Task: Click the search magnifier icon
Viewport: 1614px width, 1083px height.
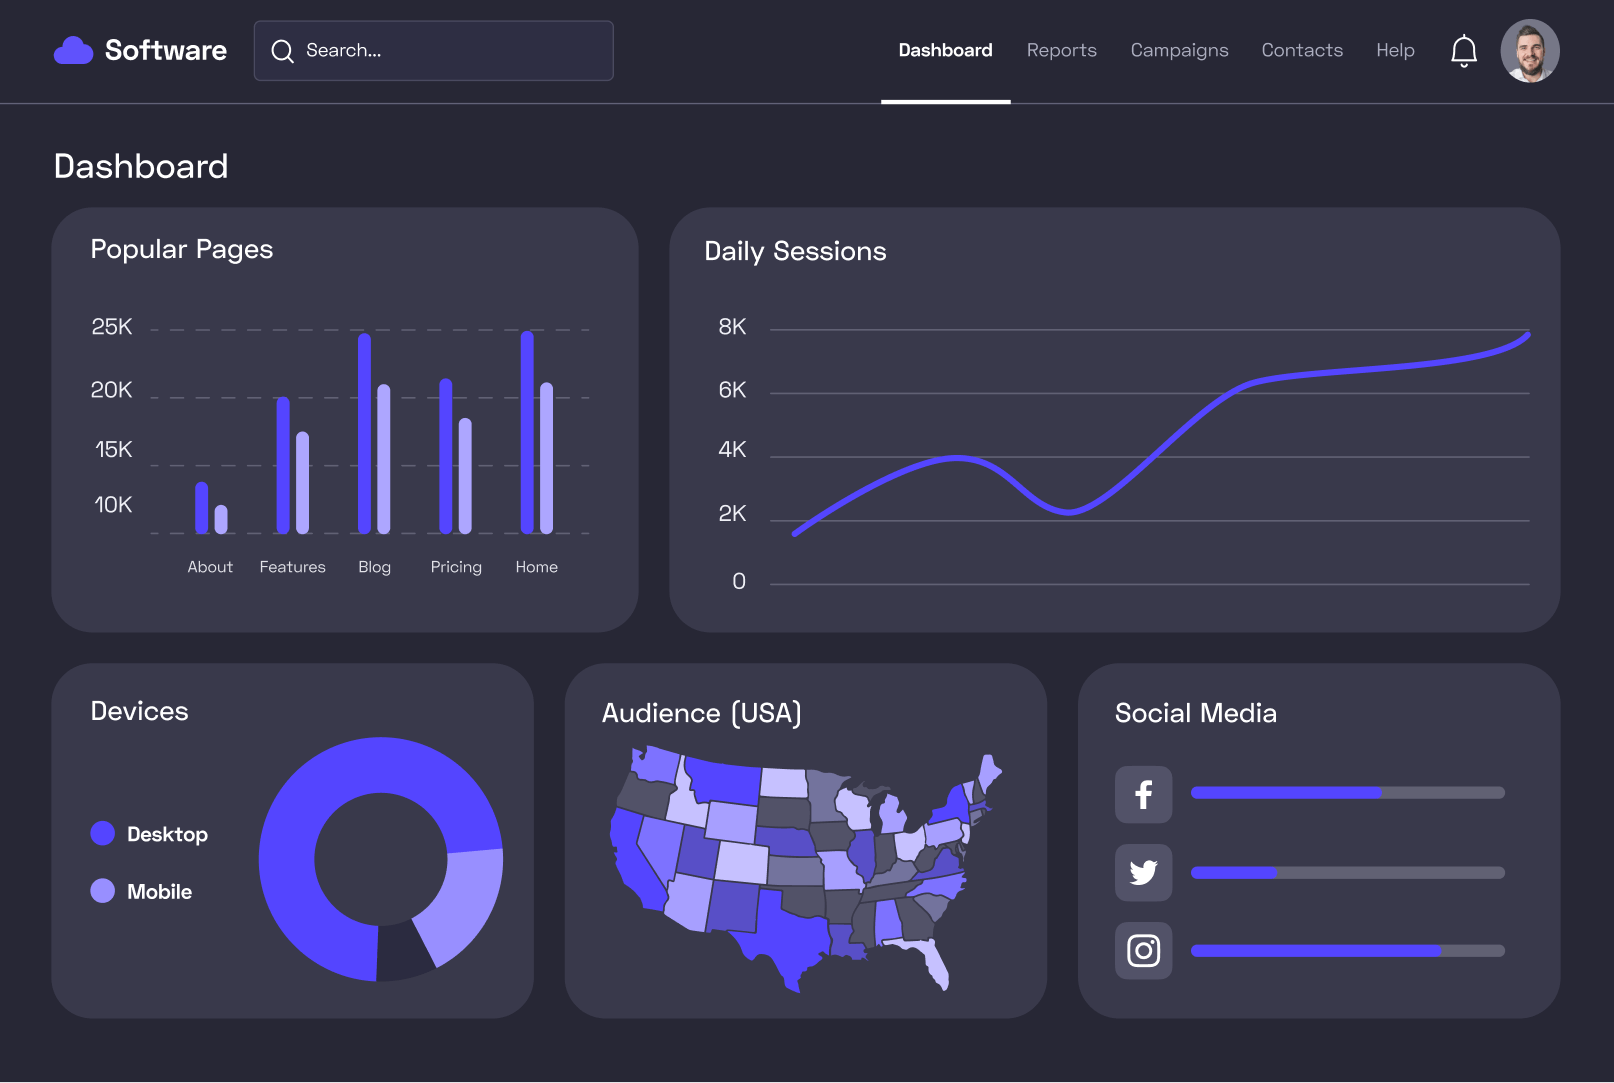Action: (283, 50)
